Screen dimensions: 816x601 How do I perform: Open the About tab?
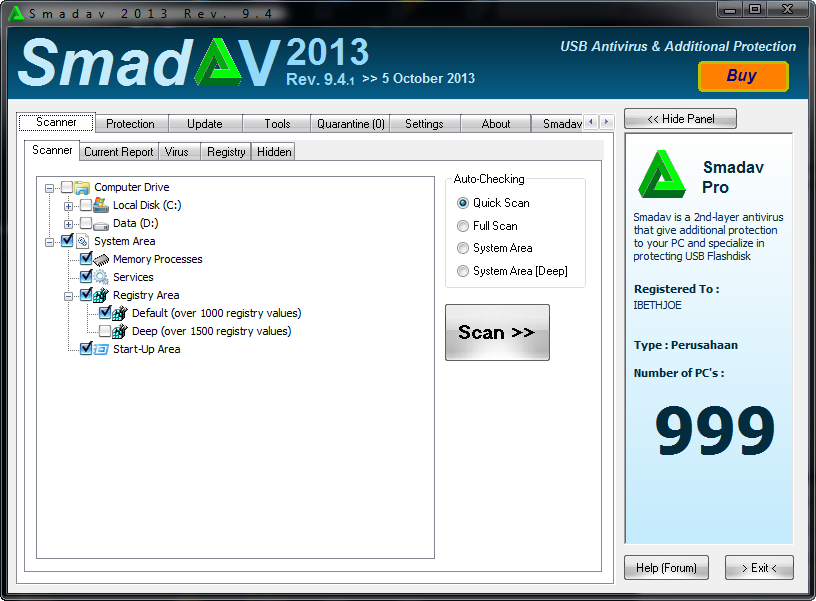click(x=496, y=124)
